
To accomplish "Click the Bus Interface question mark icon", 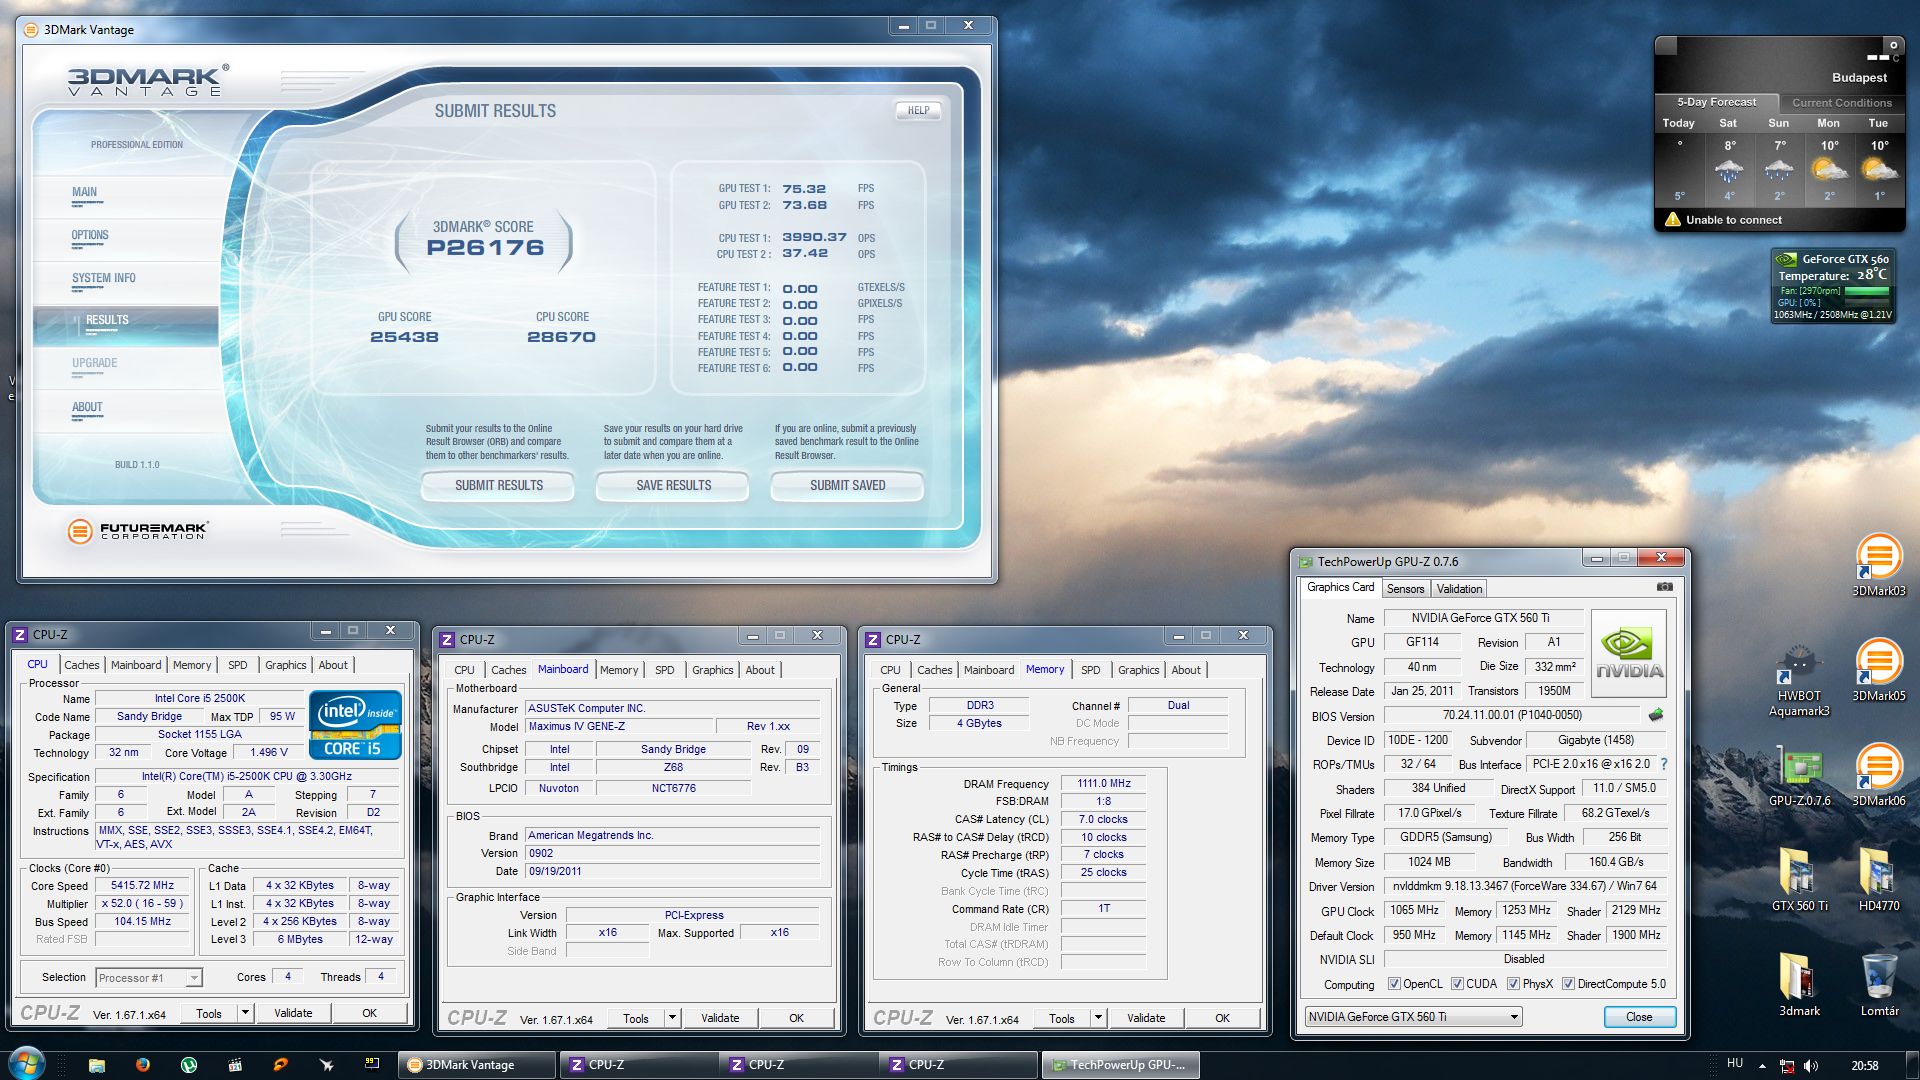I will pos(1664,764).
